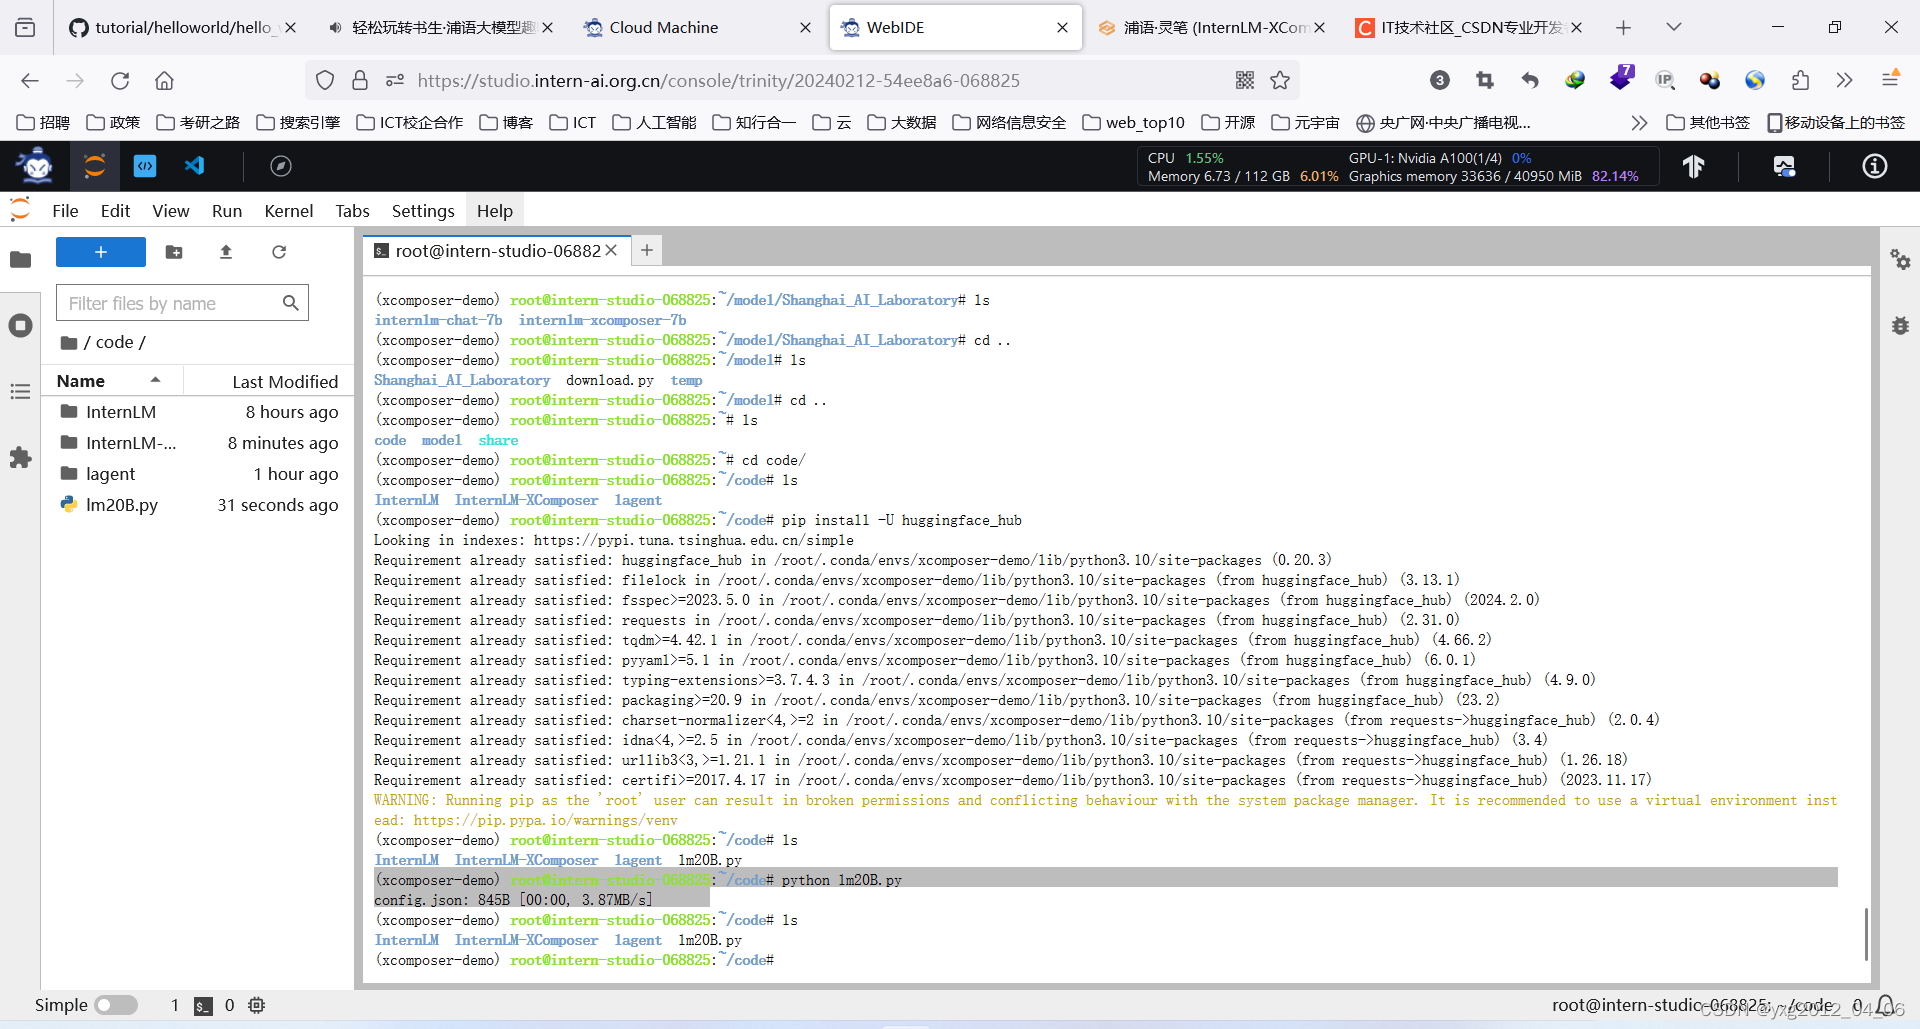The height and width of the screenshot is (1029, 1920).
Task: Refresh the file browser list
Action: tap(279, 252)
